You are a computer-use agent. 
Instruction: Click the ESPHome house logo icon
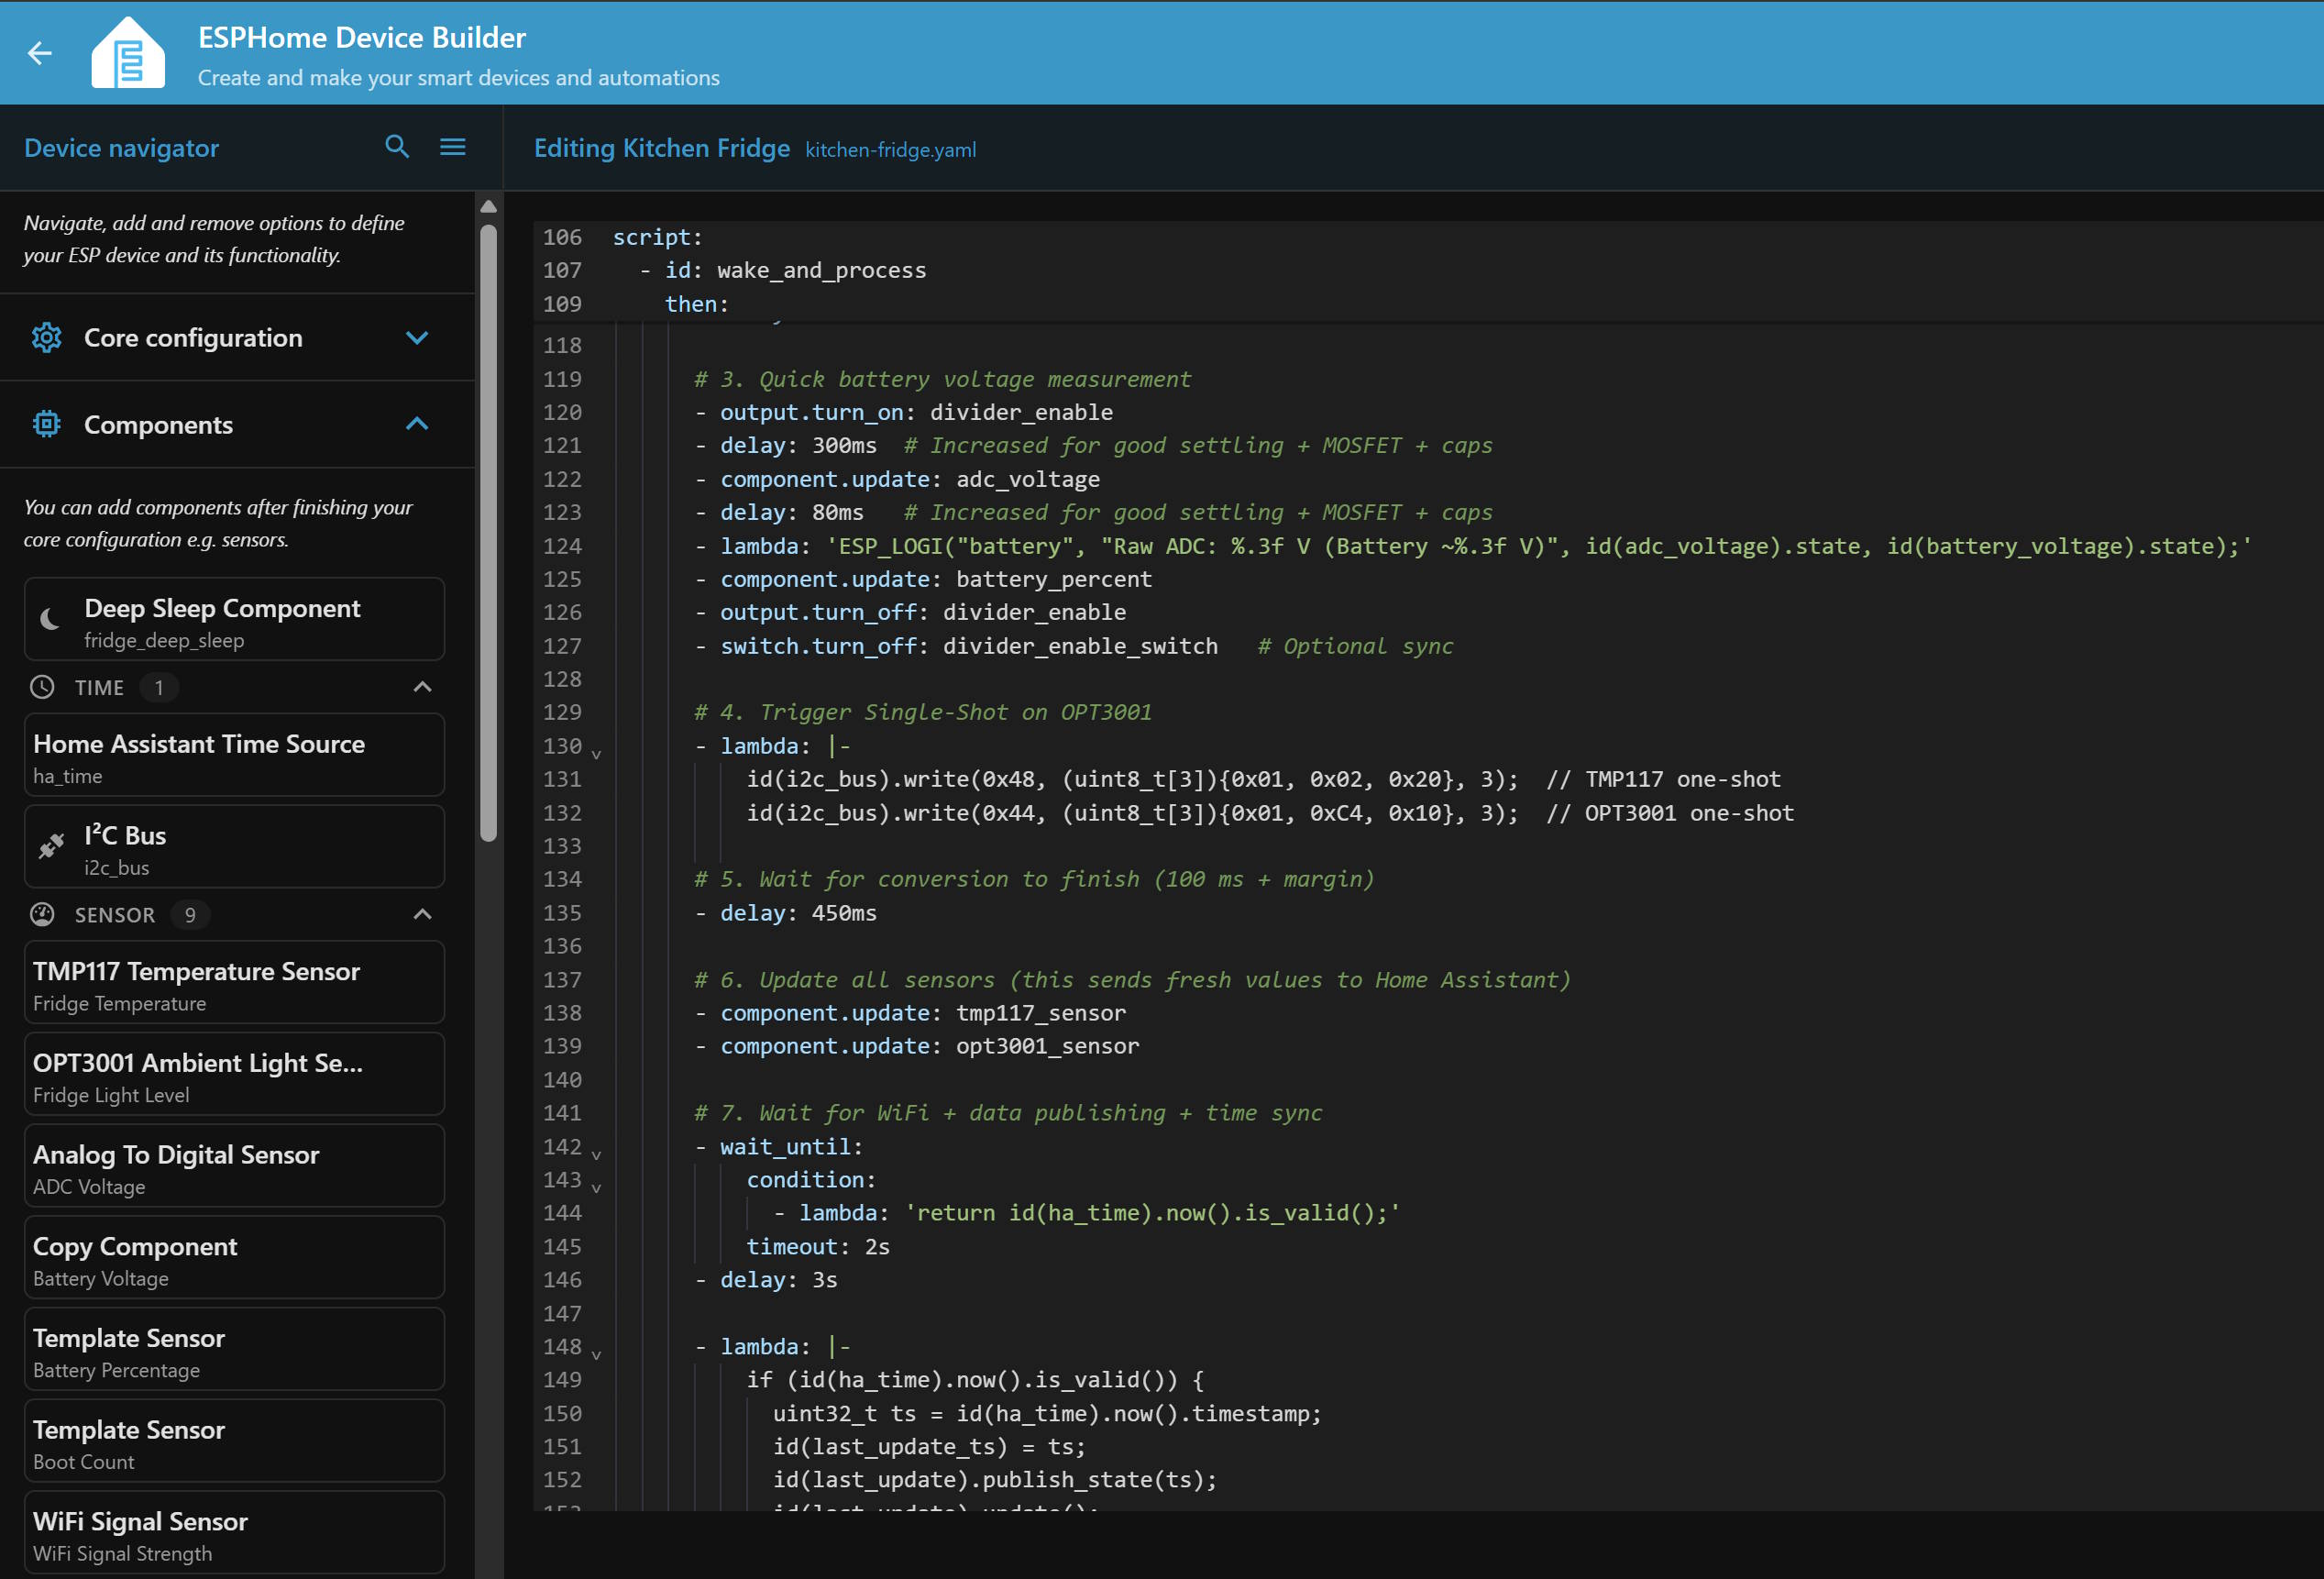(128, 53)
